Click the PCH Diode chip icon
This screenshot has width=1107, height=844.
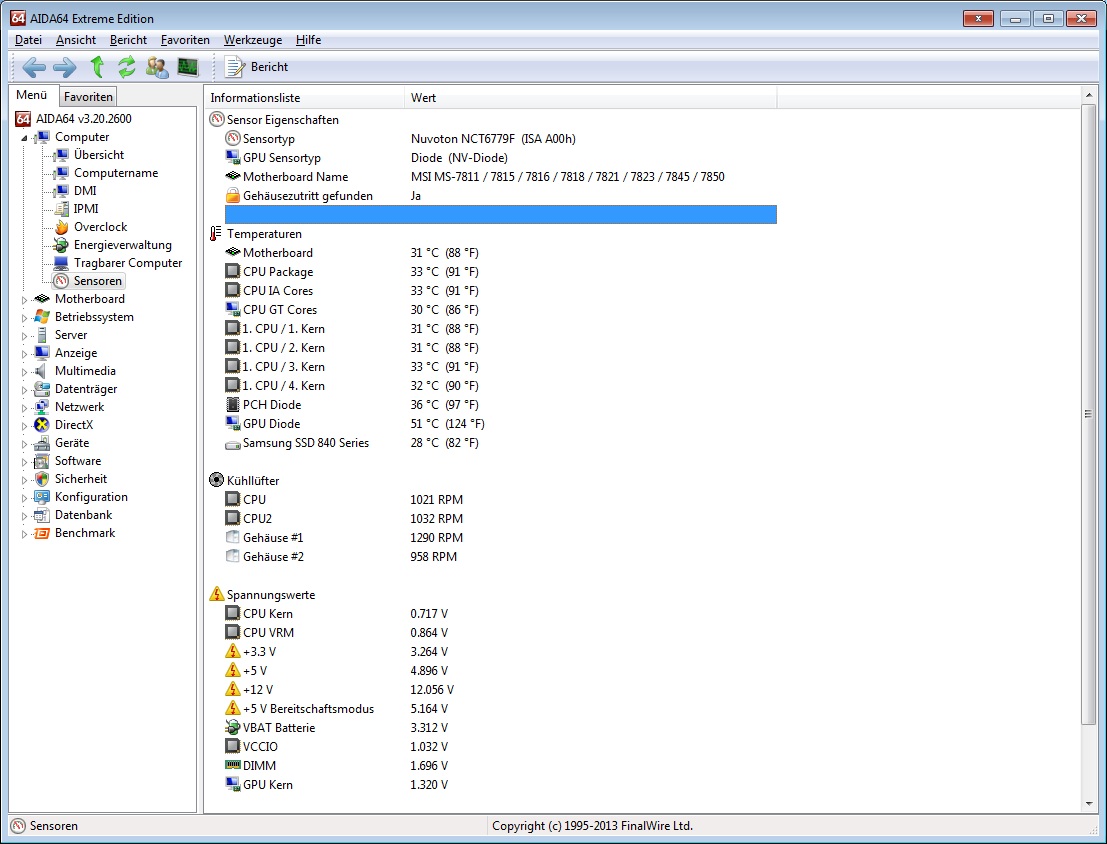232,405
